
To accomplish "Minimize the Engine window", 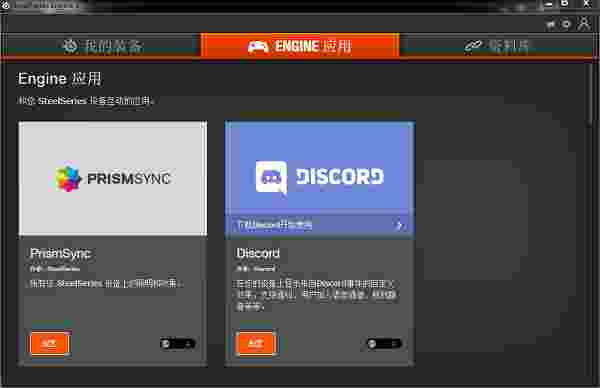I will tap(549, 5).
